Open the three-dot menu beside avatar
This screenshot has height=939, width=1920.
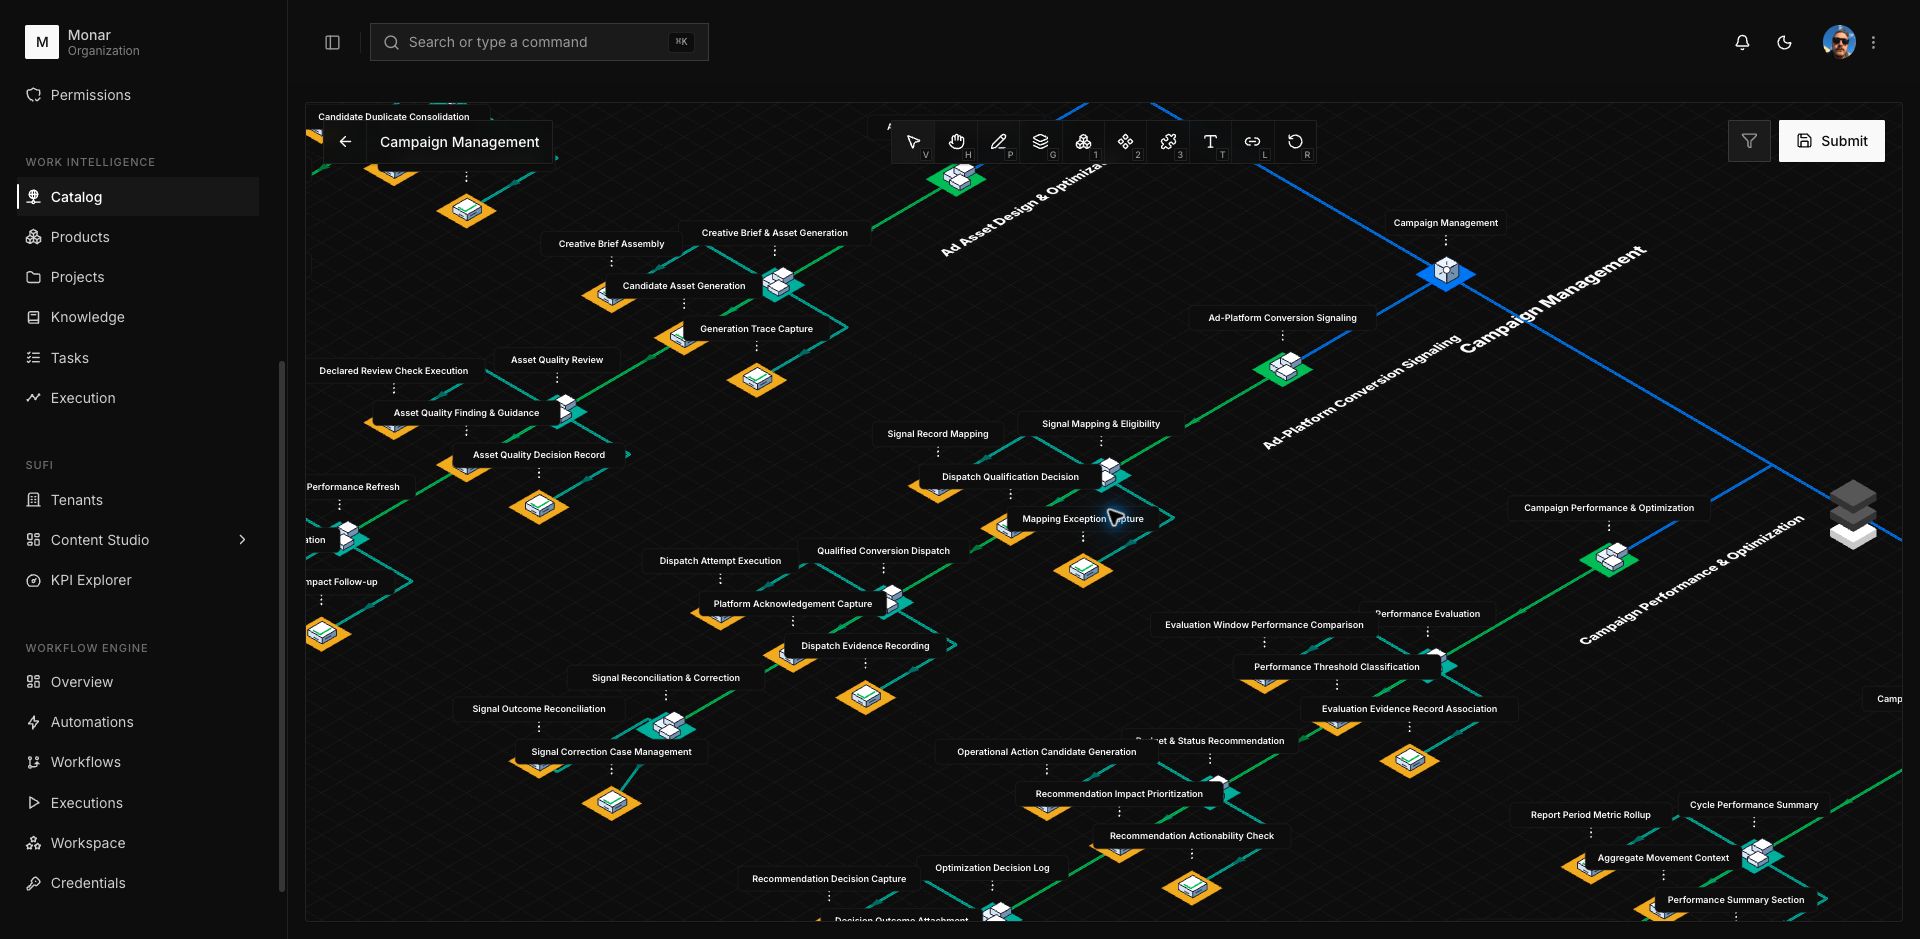(1873, 42)
